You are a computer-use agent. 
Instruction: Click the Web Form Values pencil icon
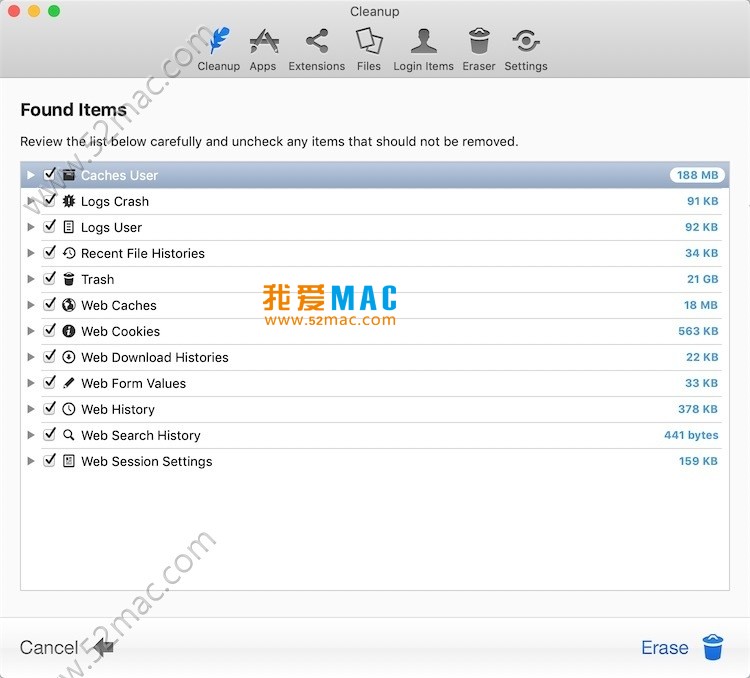coord(69,383)
